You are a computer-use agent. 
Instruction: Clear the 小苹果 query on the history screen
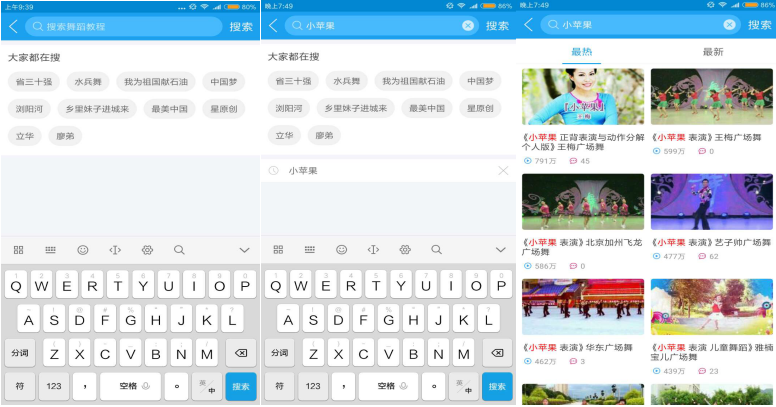(468, 26)
